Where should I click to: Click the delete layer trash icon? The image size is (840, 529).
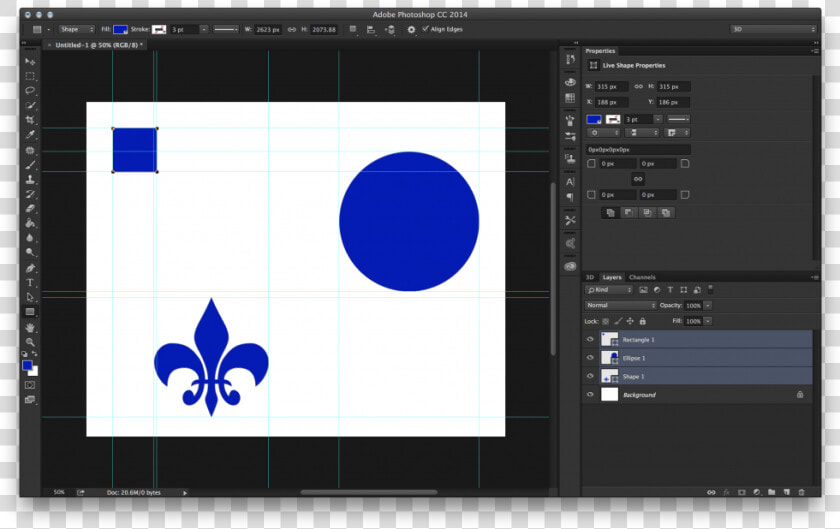(x=801, y=492)
